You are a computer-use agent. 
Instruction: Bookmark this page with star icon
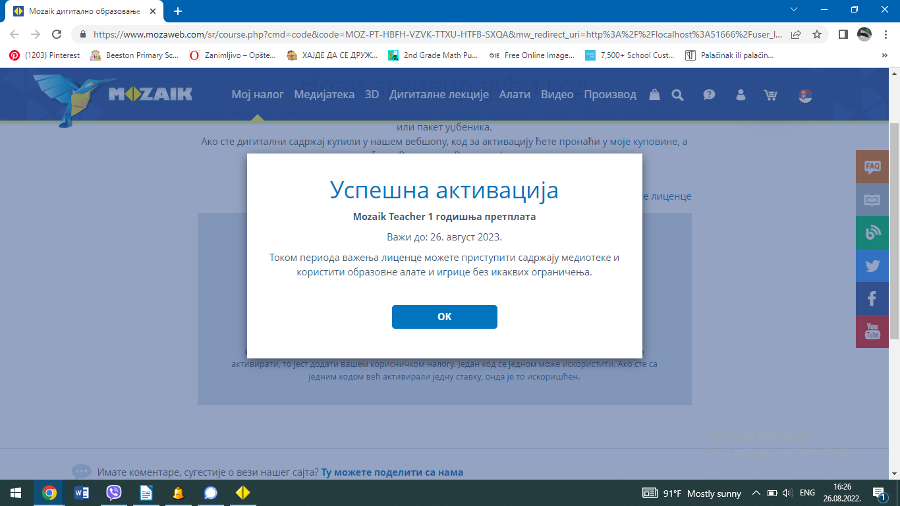(817, 34)
